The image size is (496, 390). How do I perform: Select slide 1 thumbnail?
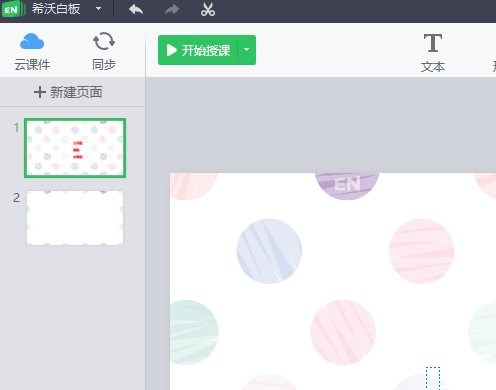(x=75, y=148)
